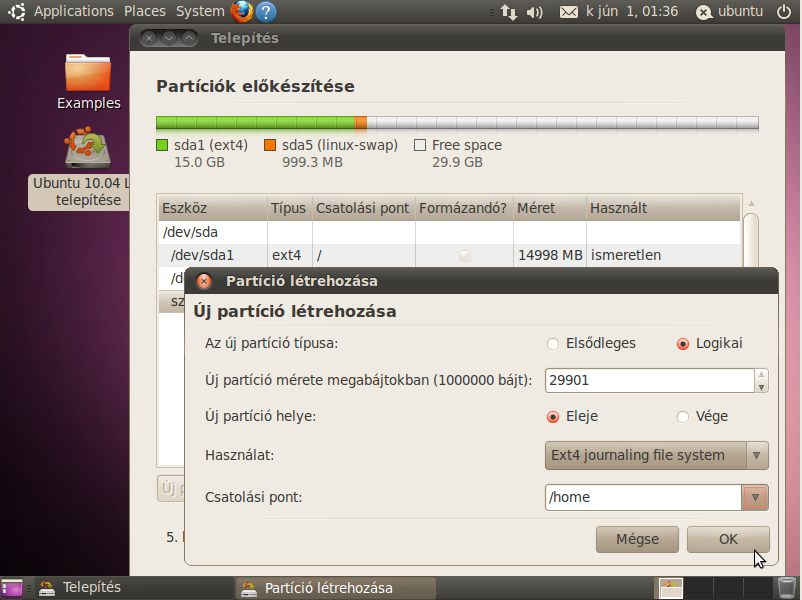Click the network connection indicator icon
802x600 pixels.
pos(509,12)
